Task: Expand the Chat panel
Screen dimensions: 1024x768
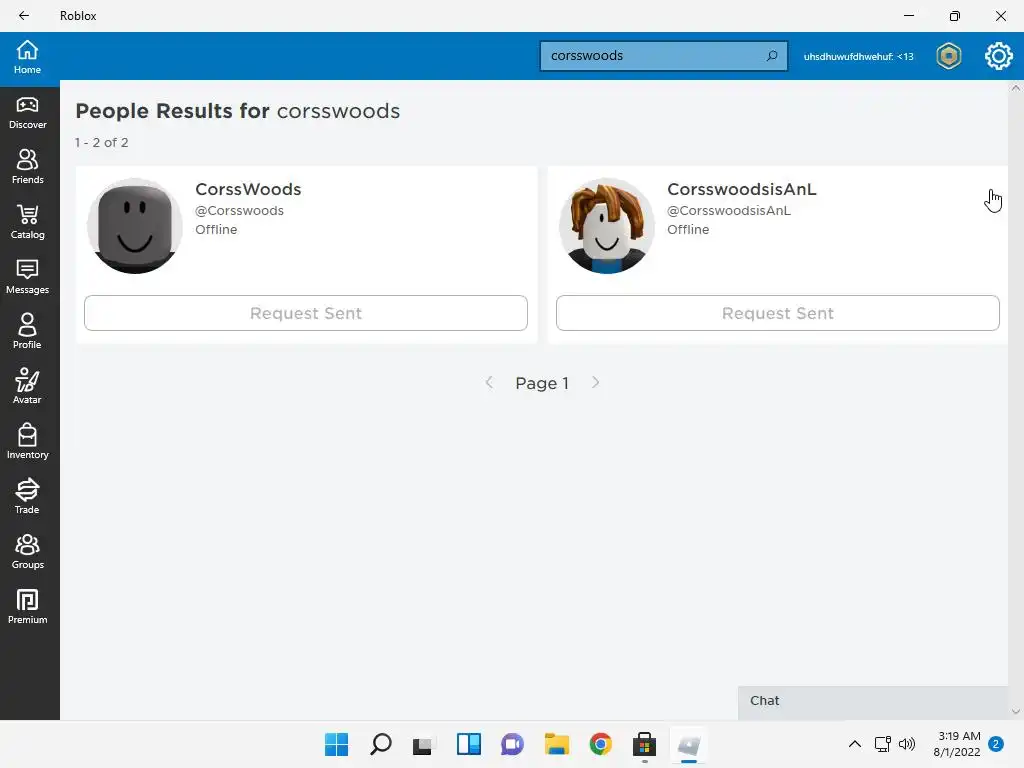Action: [x=872, y=702]
